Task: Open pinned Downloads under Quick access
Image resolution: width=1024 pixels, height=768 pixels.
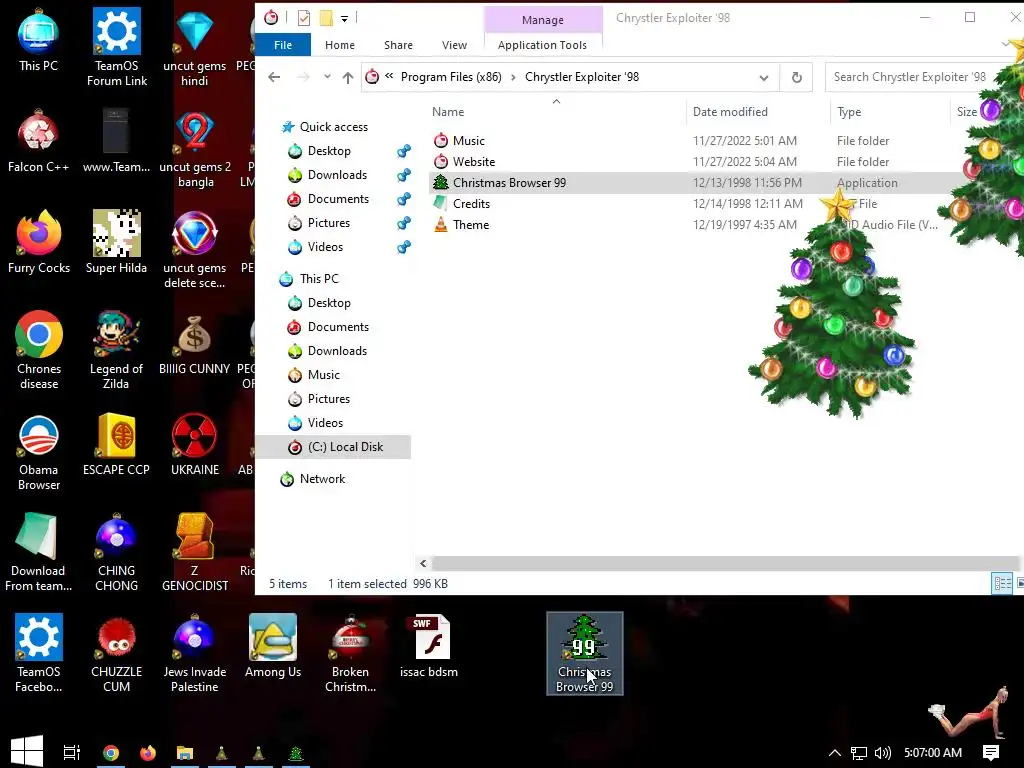Action: click(x=337, y=175)
